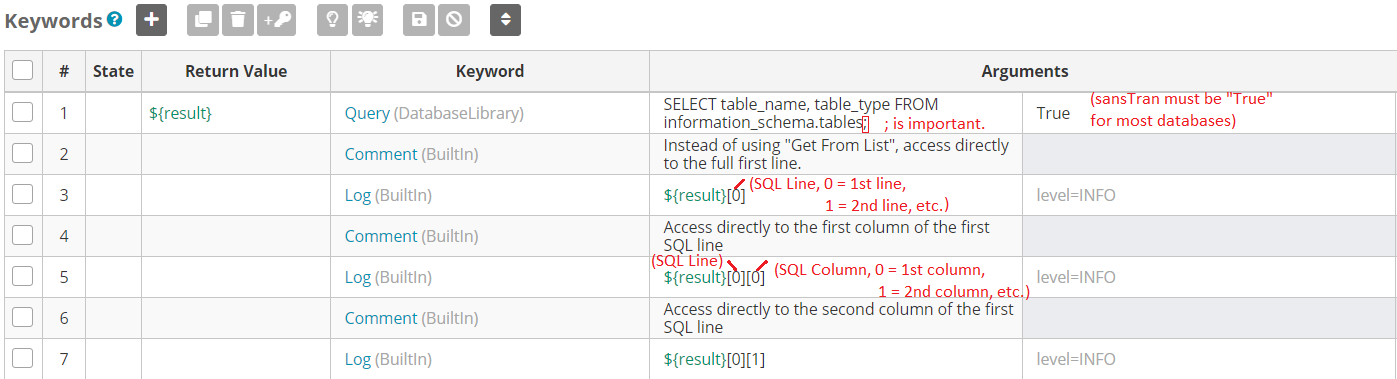Open the Keywords help question mark icon

point(115,20)
